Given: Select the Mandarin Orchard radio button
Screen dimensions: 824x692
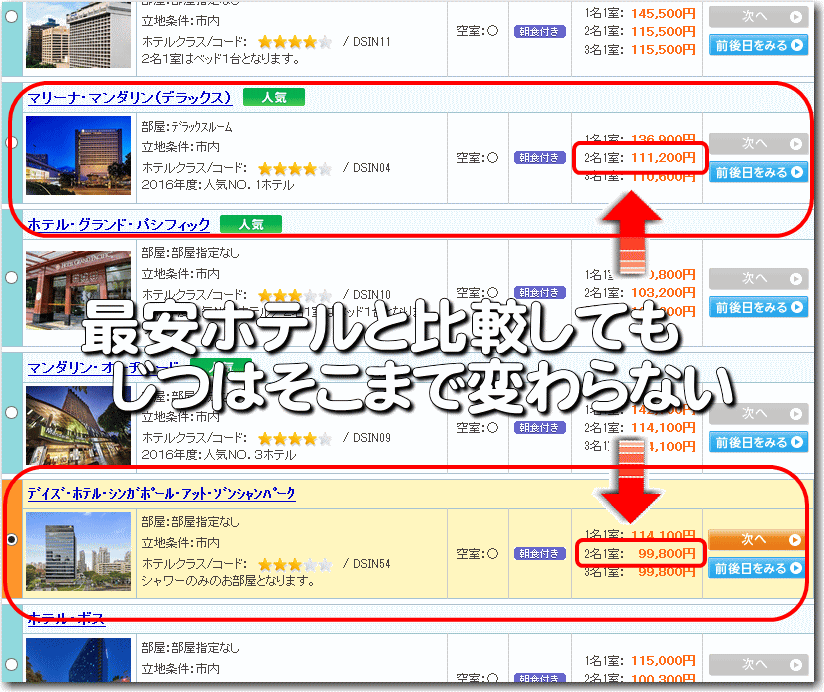Looking at the screenshot, I should (12, 412).
